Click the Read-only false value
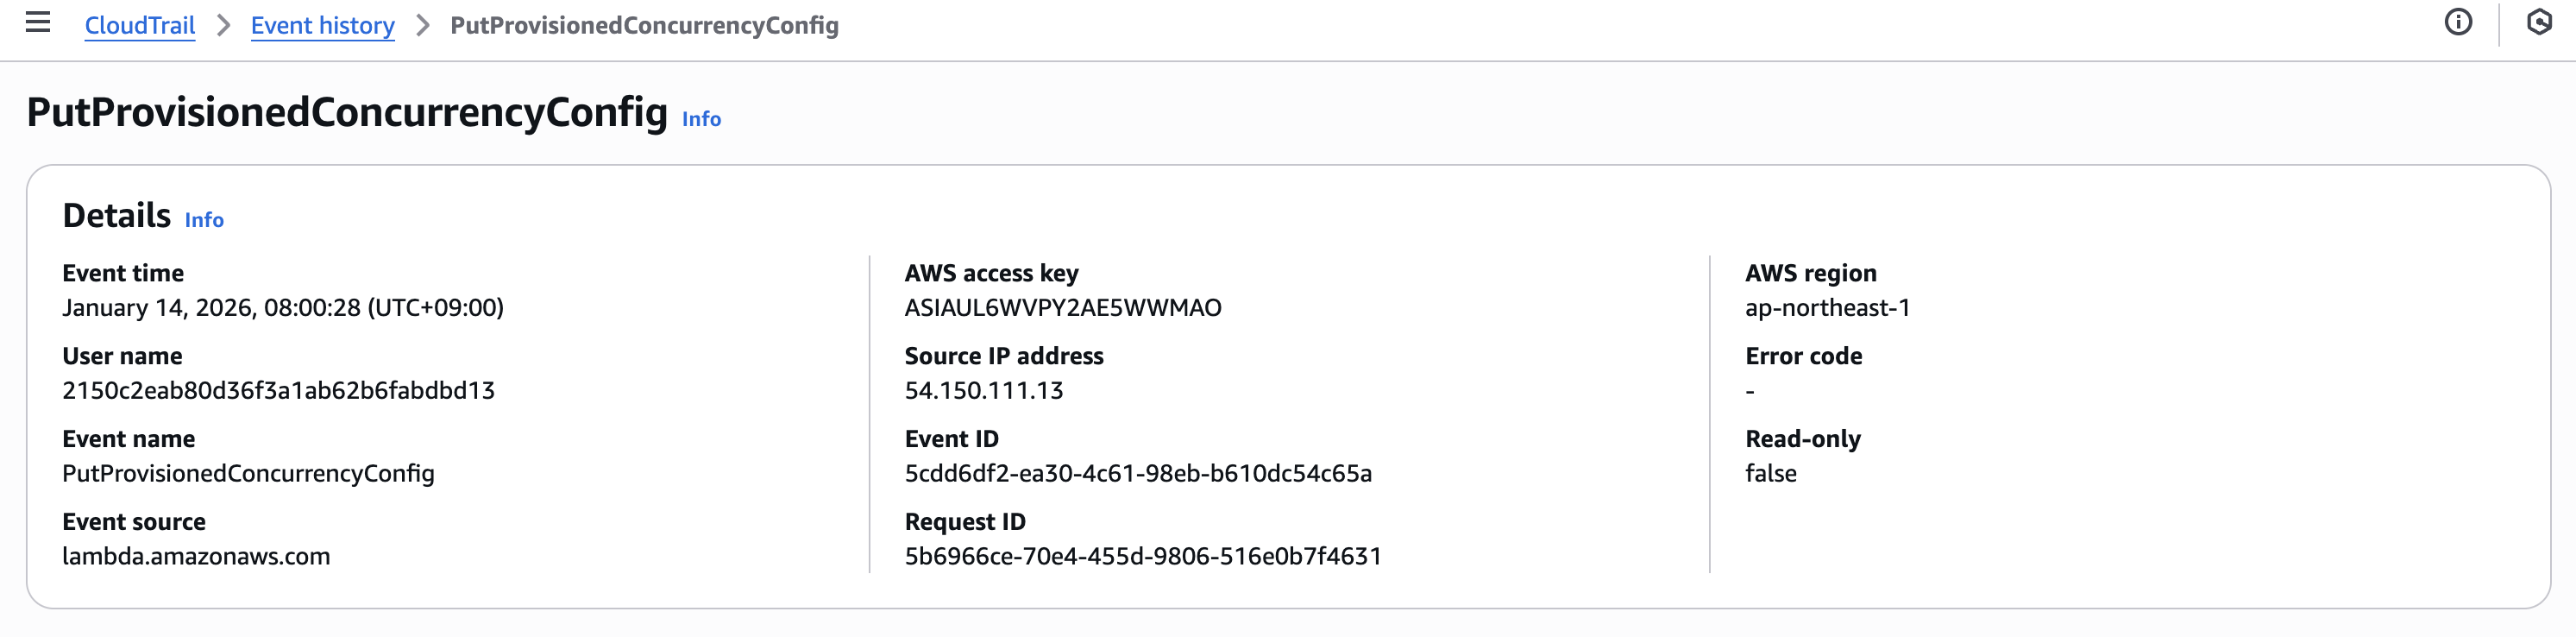 (1770, 473)
